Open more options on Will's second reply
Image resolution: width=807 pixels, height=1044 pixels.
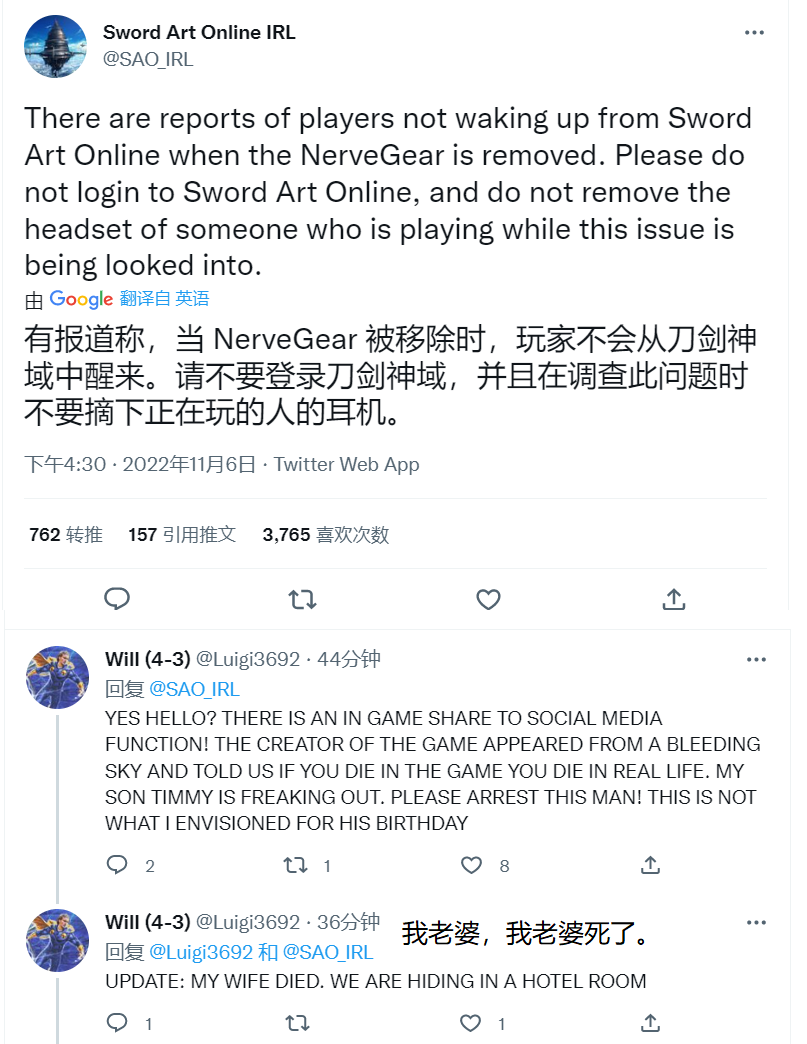point(754,922)
